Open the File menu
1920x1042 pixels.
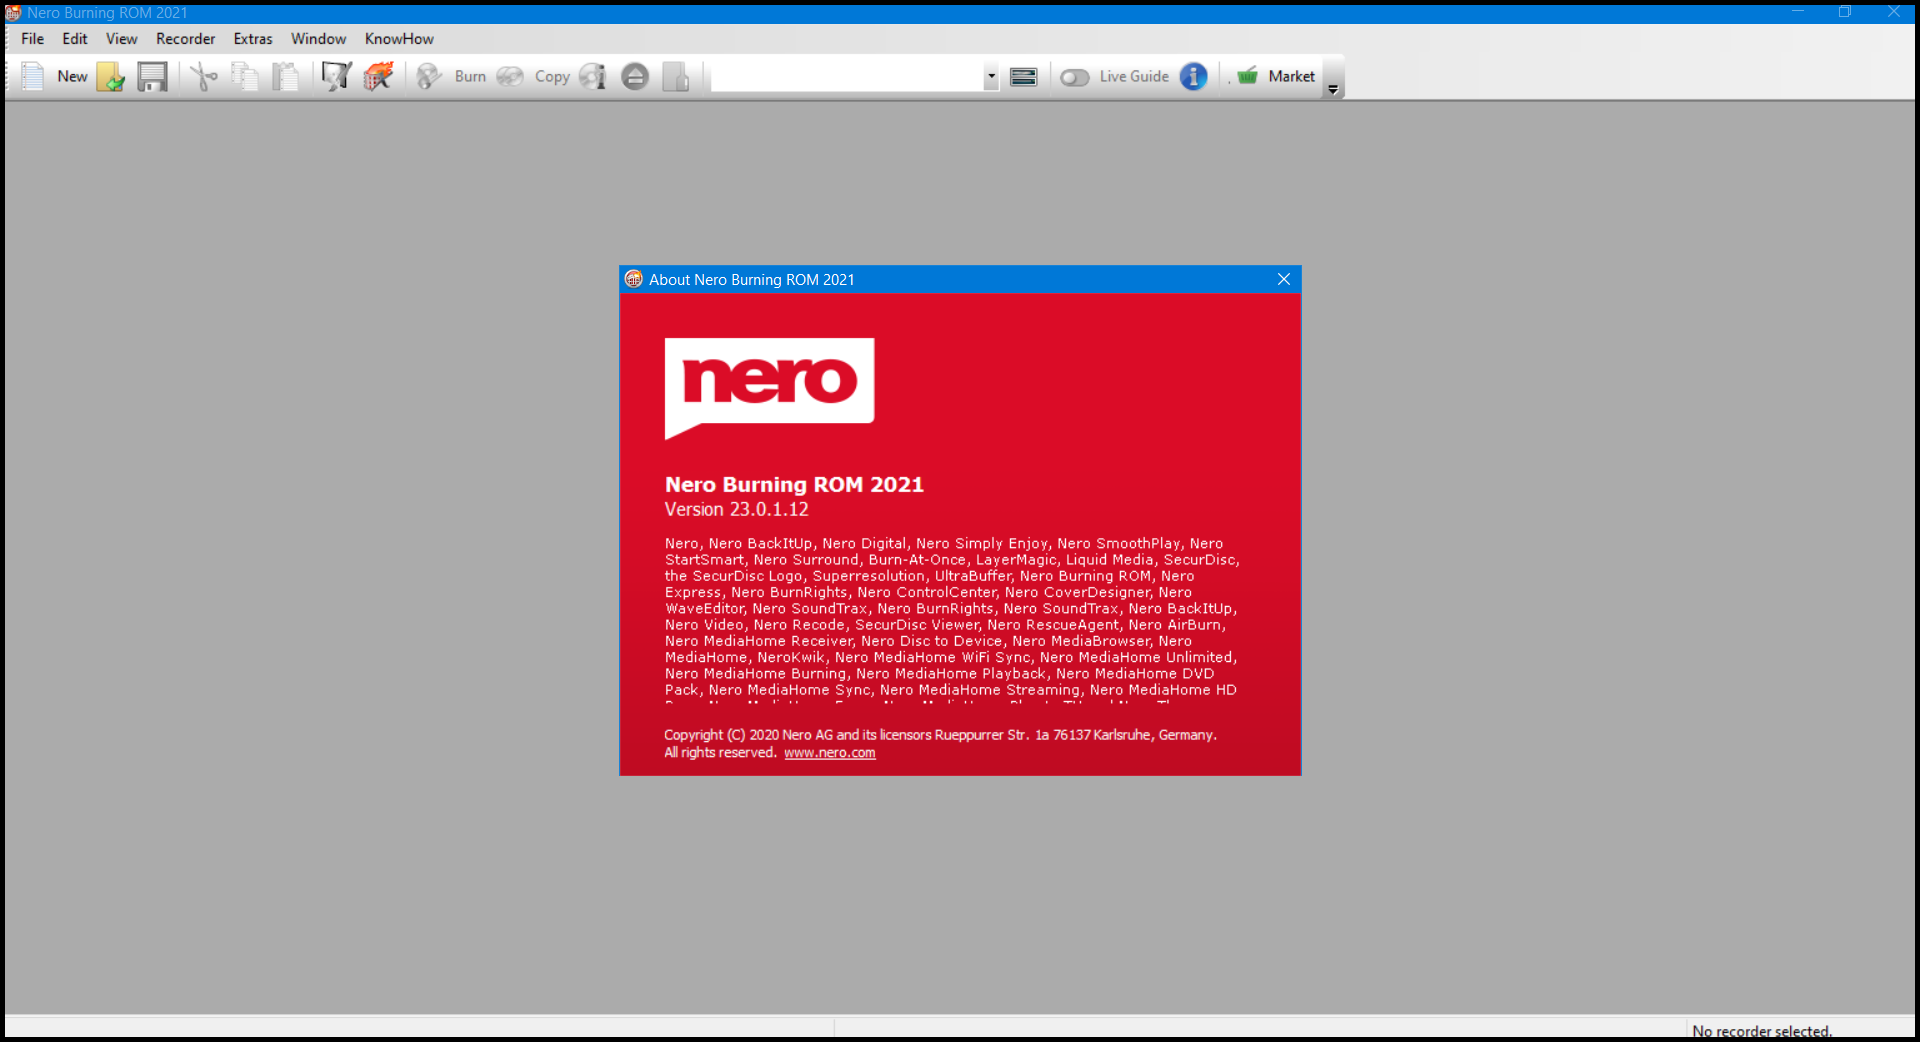33,39
